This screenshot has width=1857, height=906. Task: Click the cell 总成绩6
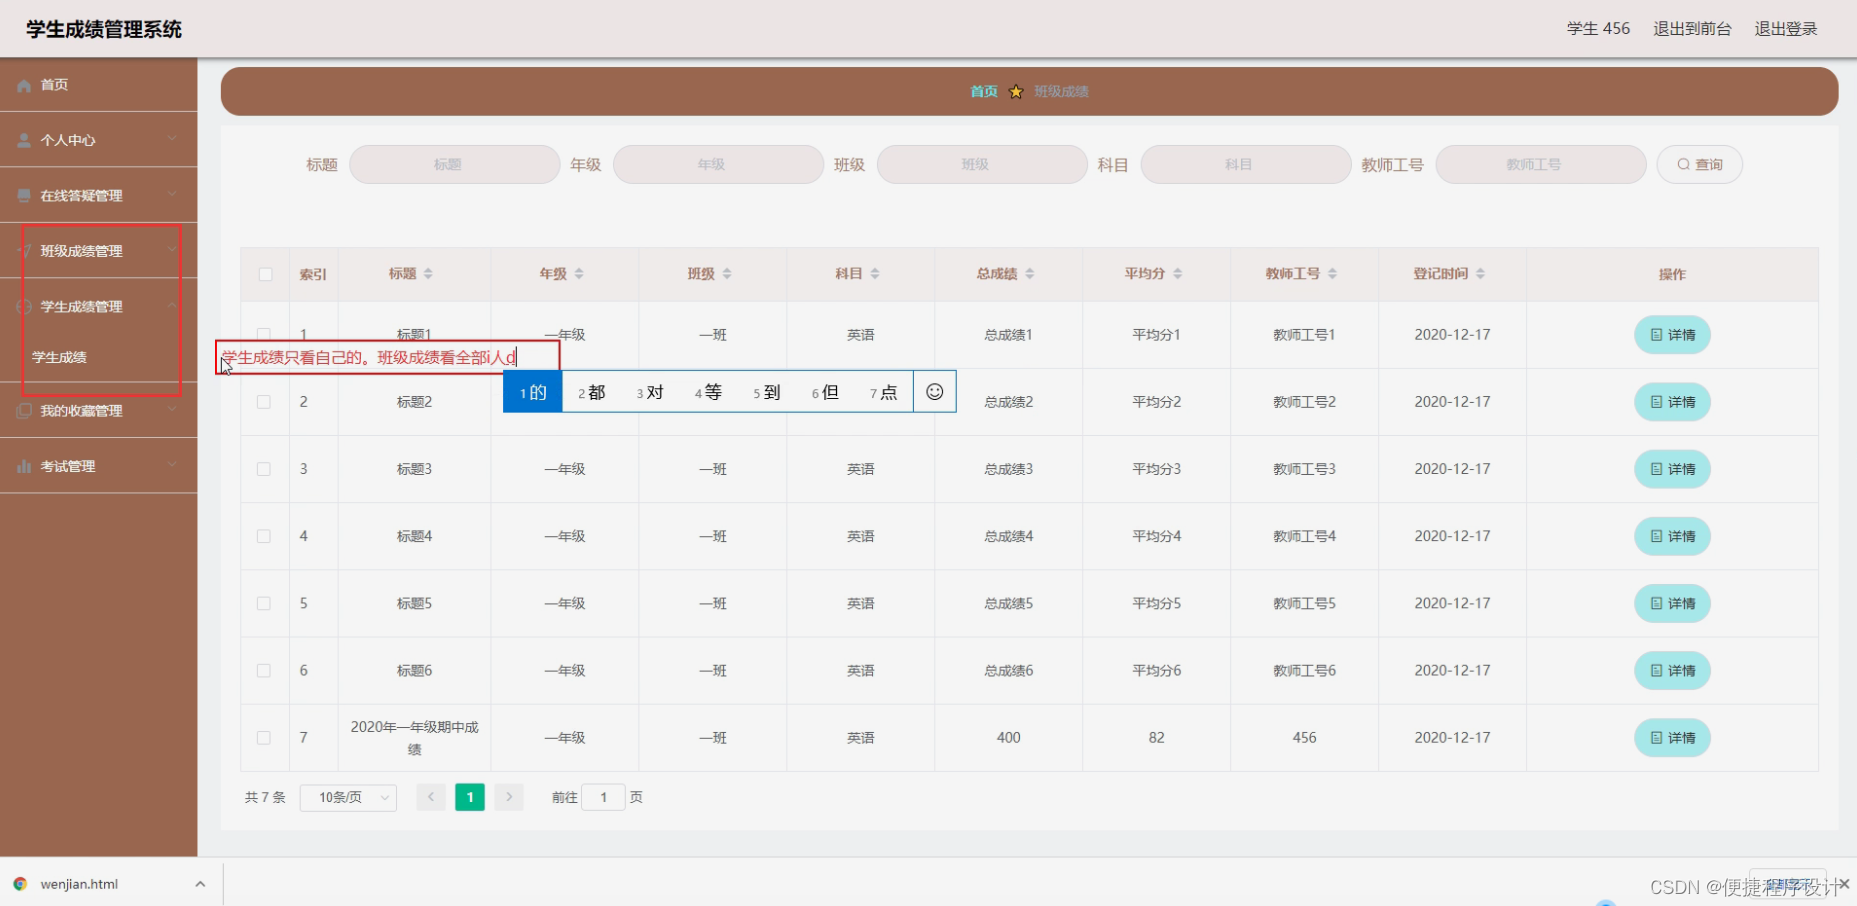pos(1008,671)
